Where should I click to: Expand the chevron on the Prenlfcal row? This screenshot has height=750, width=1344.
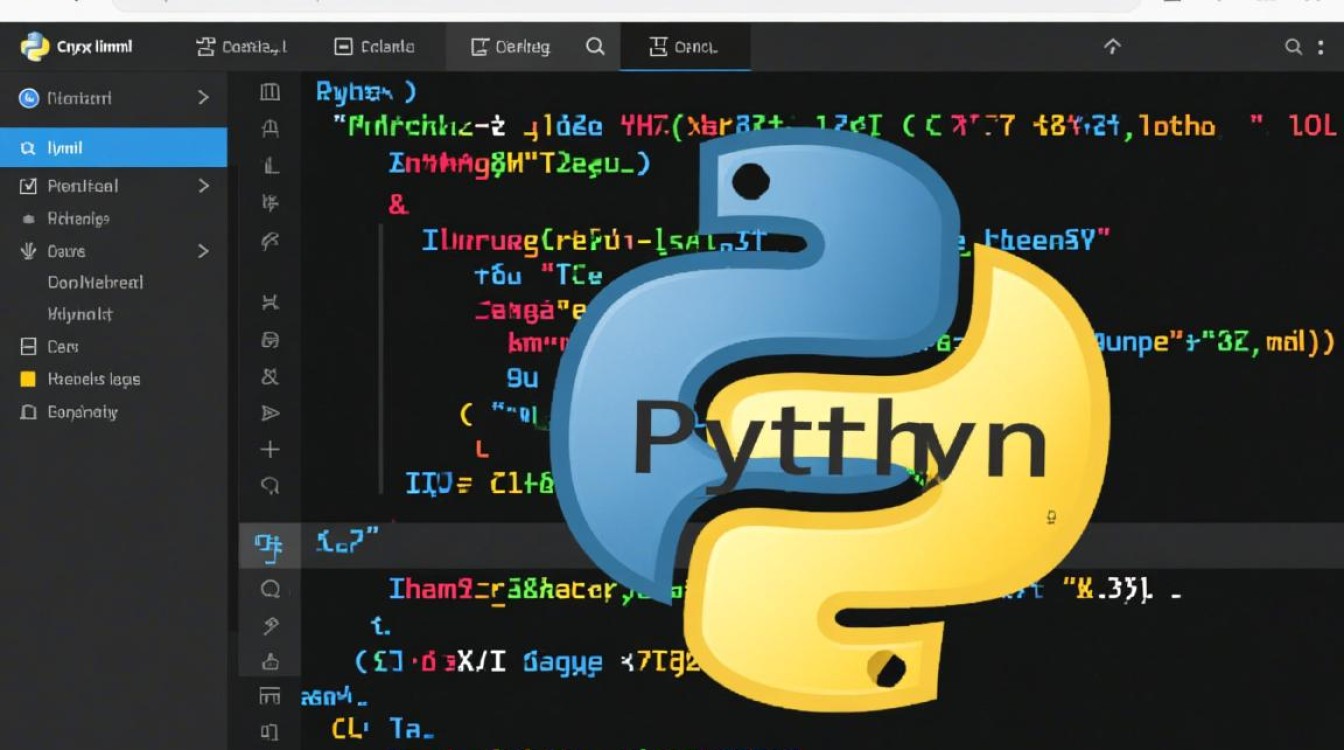[x=203, y=186]
